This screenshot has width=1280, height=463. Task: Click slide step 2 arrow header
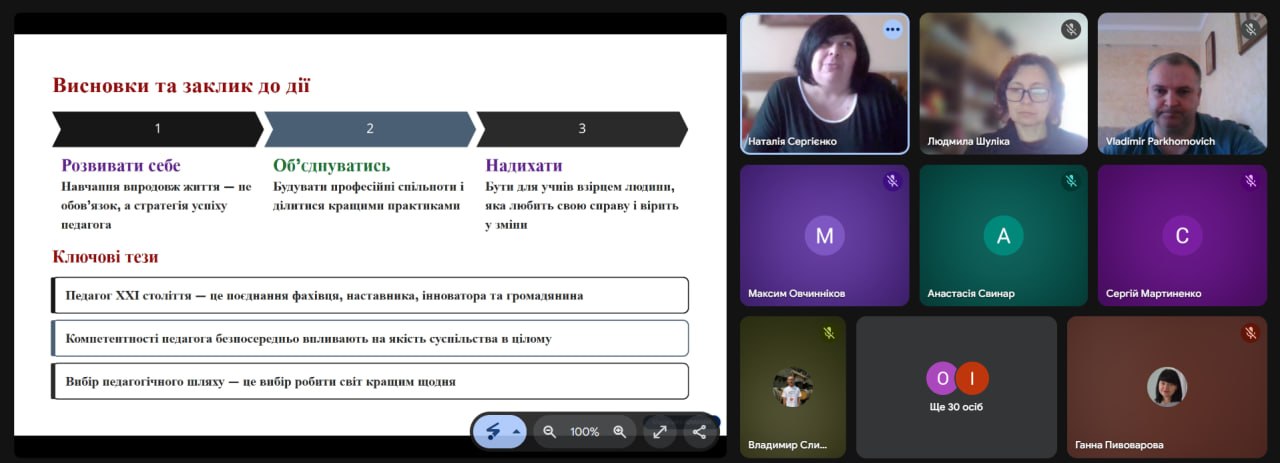pos(369,129)
